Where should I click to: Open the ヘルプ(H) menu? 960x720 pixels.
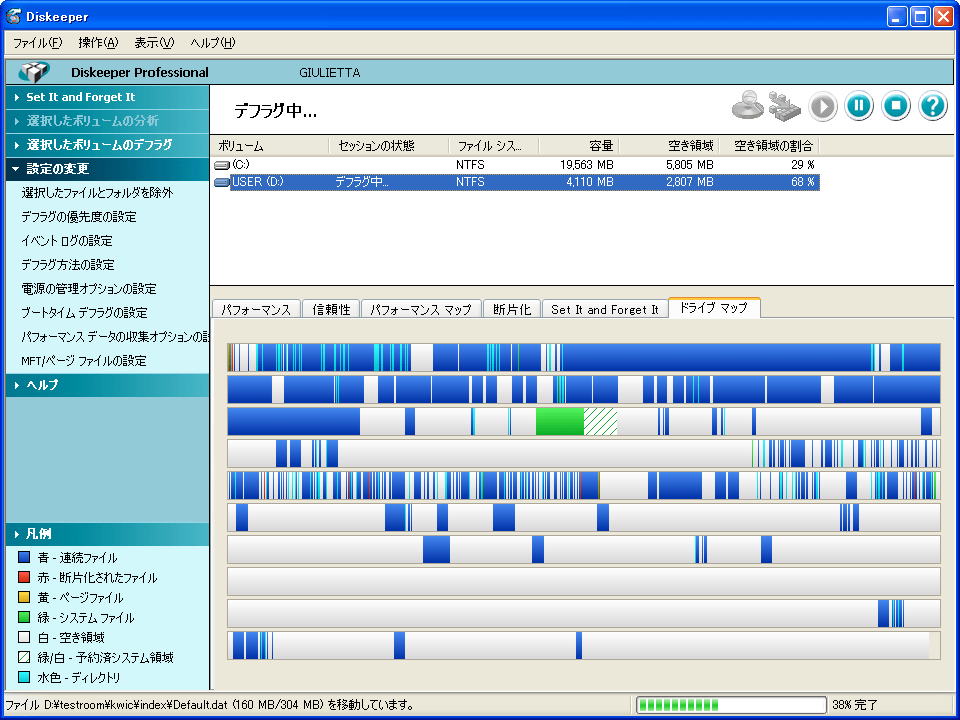pos(212,43)
